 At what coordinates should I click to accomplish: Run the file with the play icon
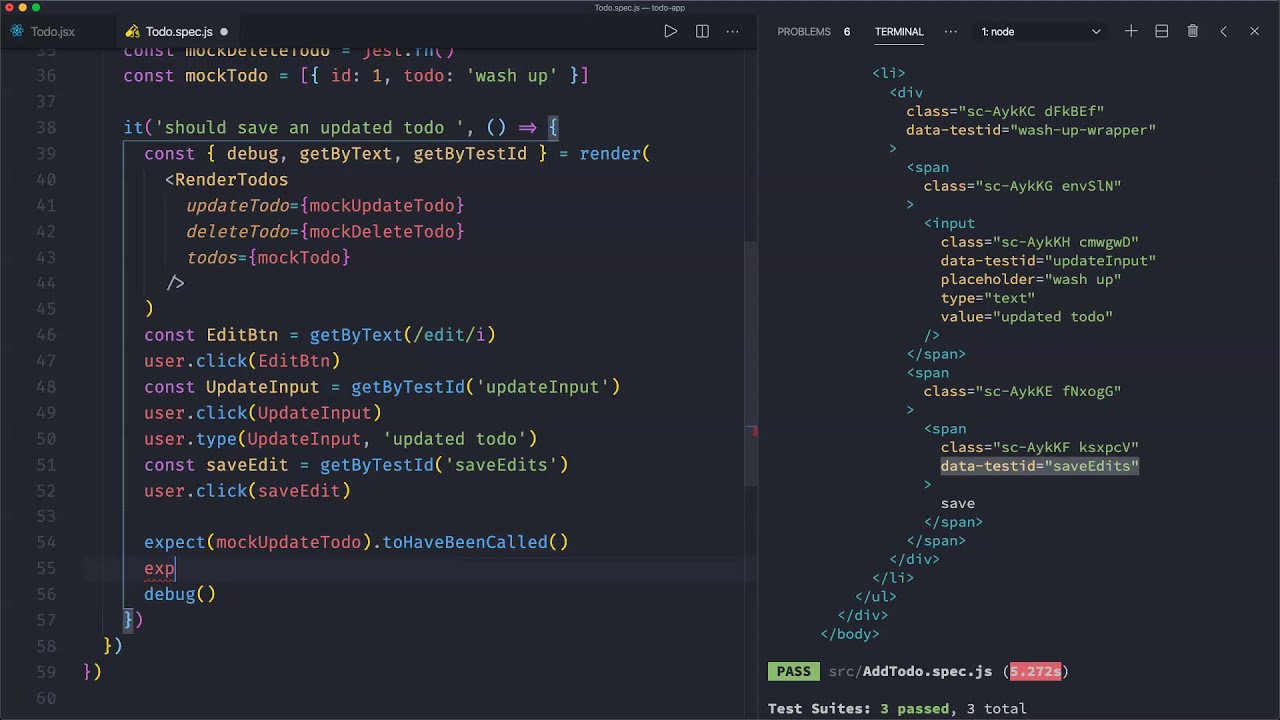[671, 31]
